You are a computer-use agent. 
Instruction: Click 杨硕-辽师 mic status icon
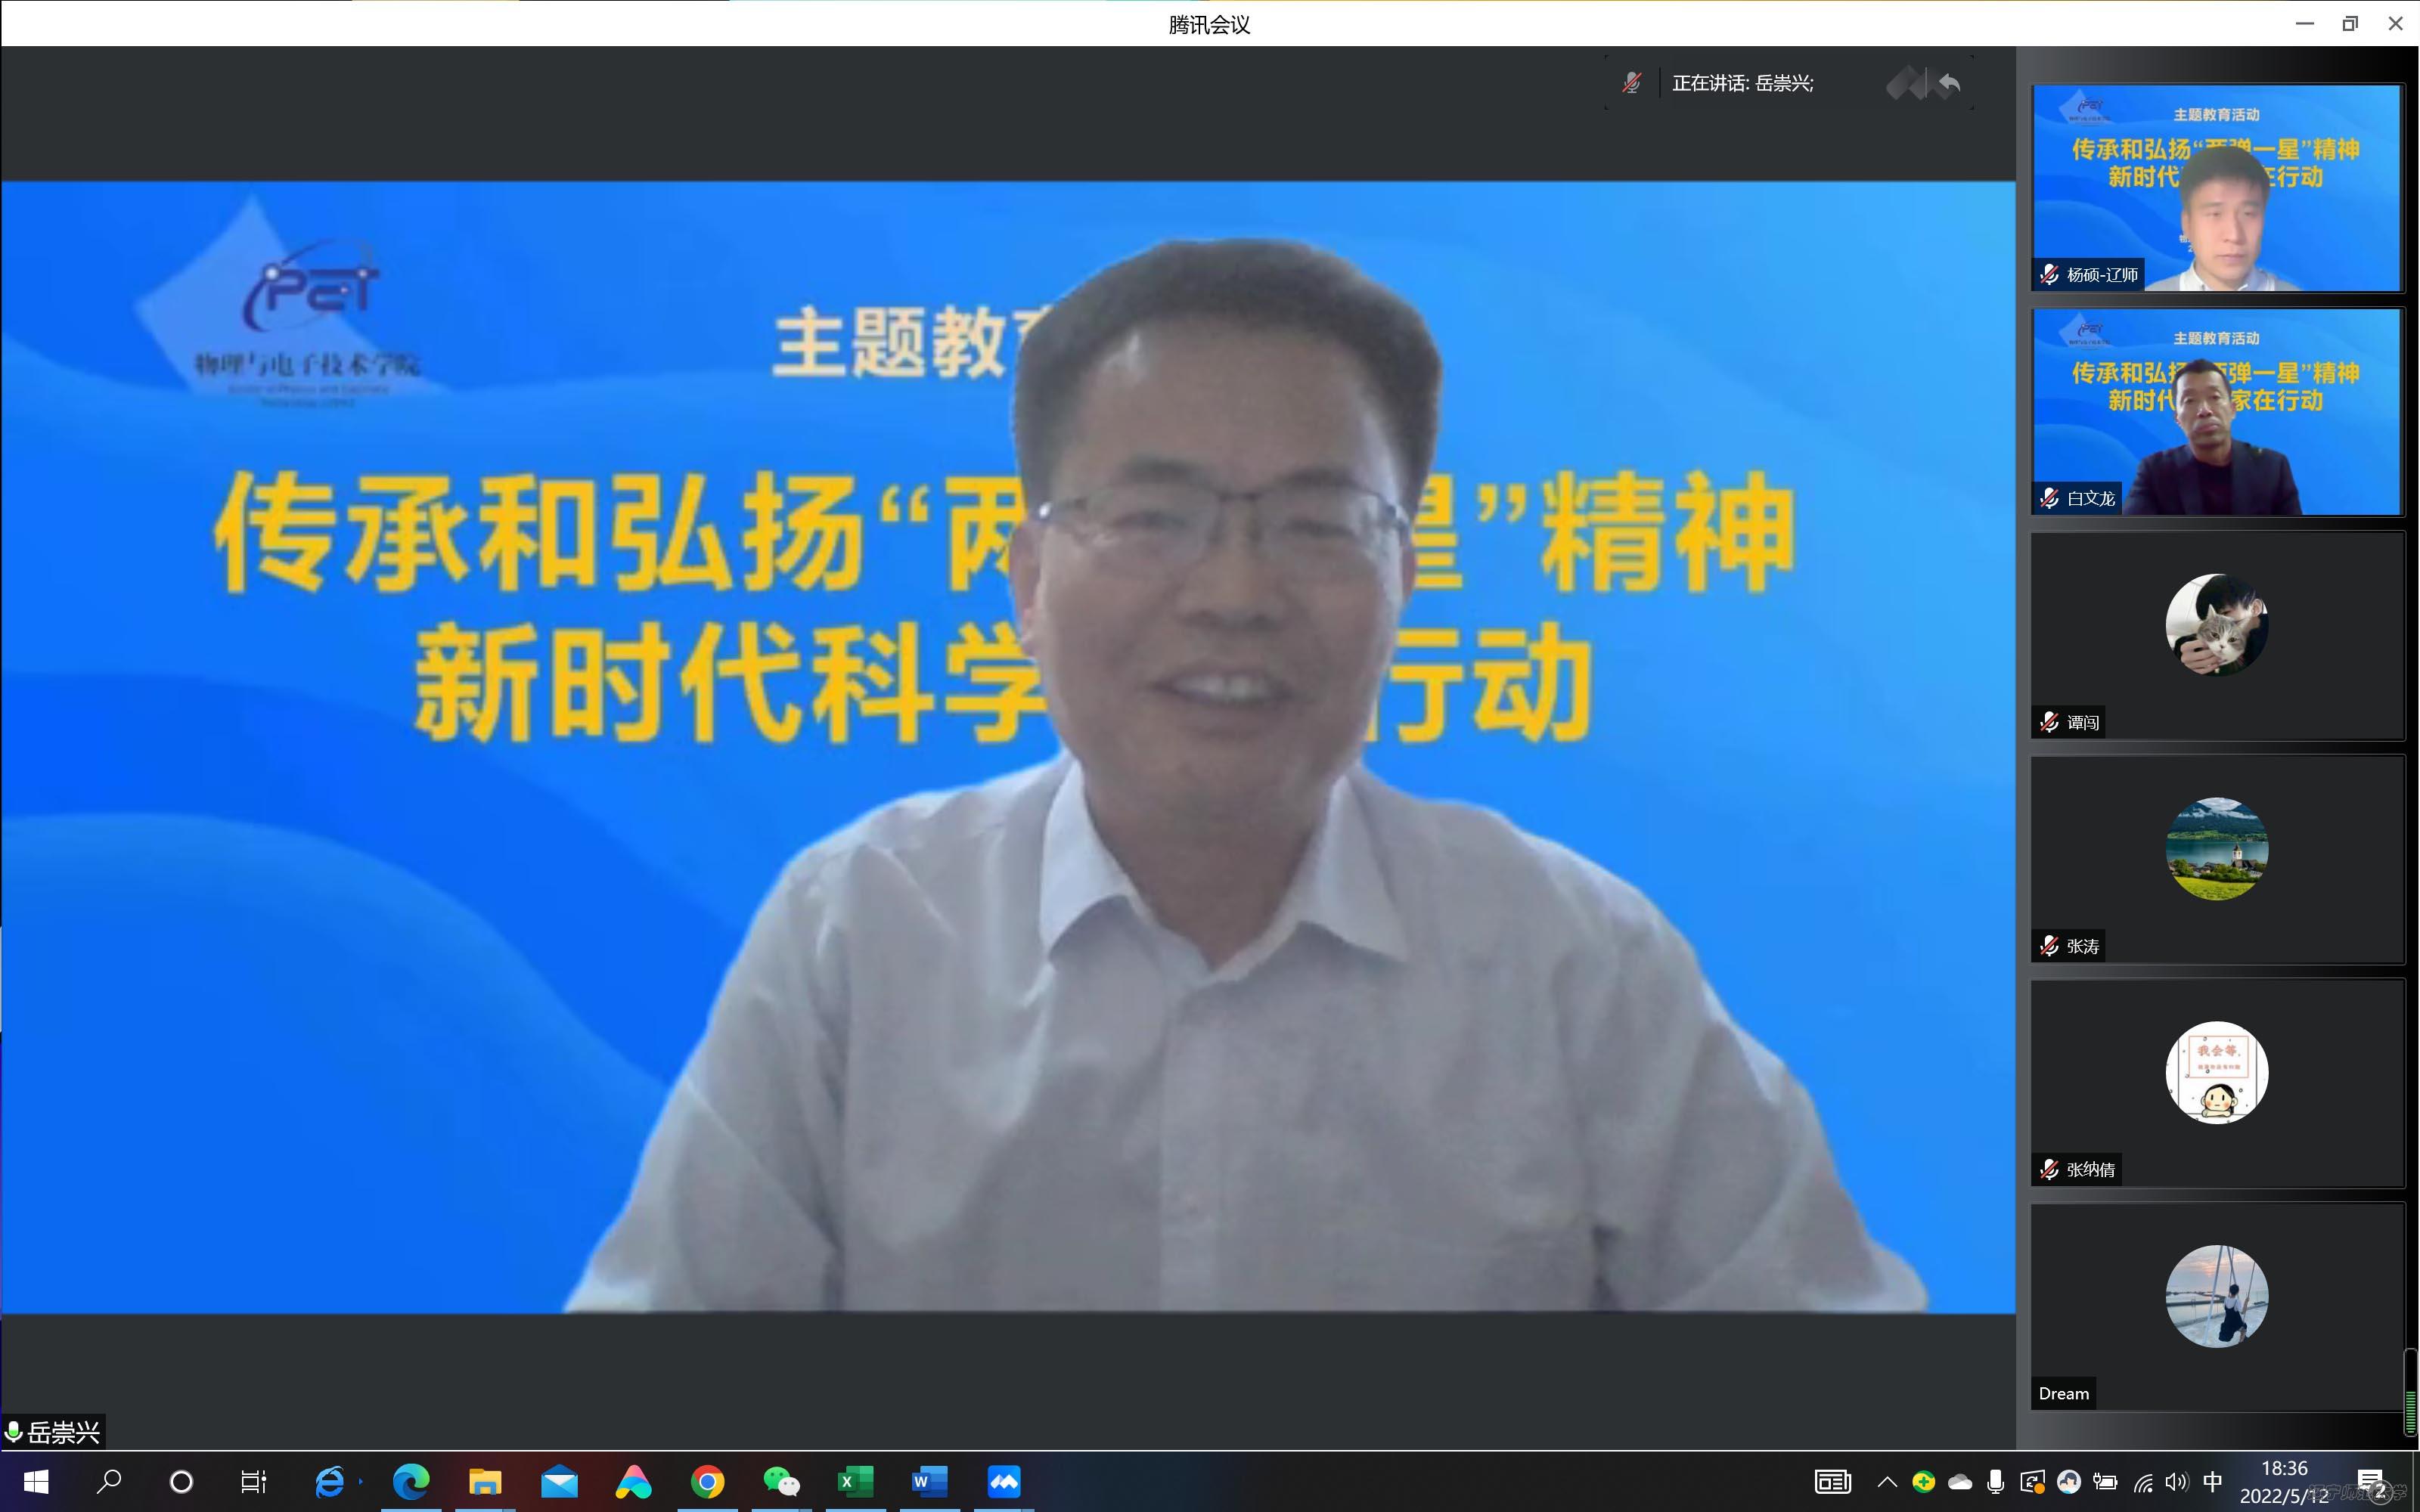coord(2049,275)
